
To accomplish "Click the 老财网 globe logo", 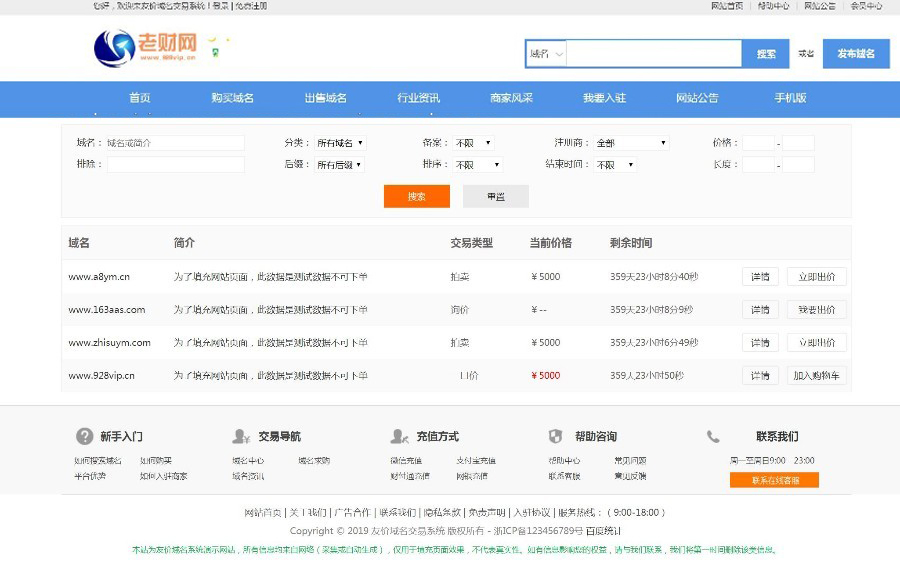I will 114,48.
